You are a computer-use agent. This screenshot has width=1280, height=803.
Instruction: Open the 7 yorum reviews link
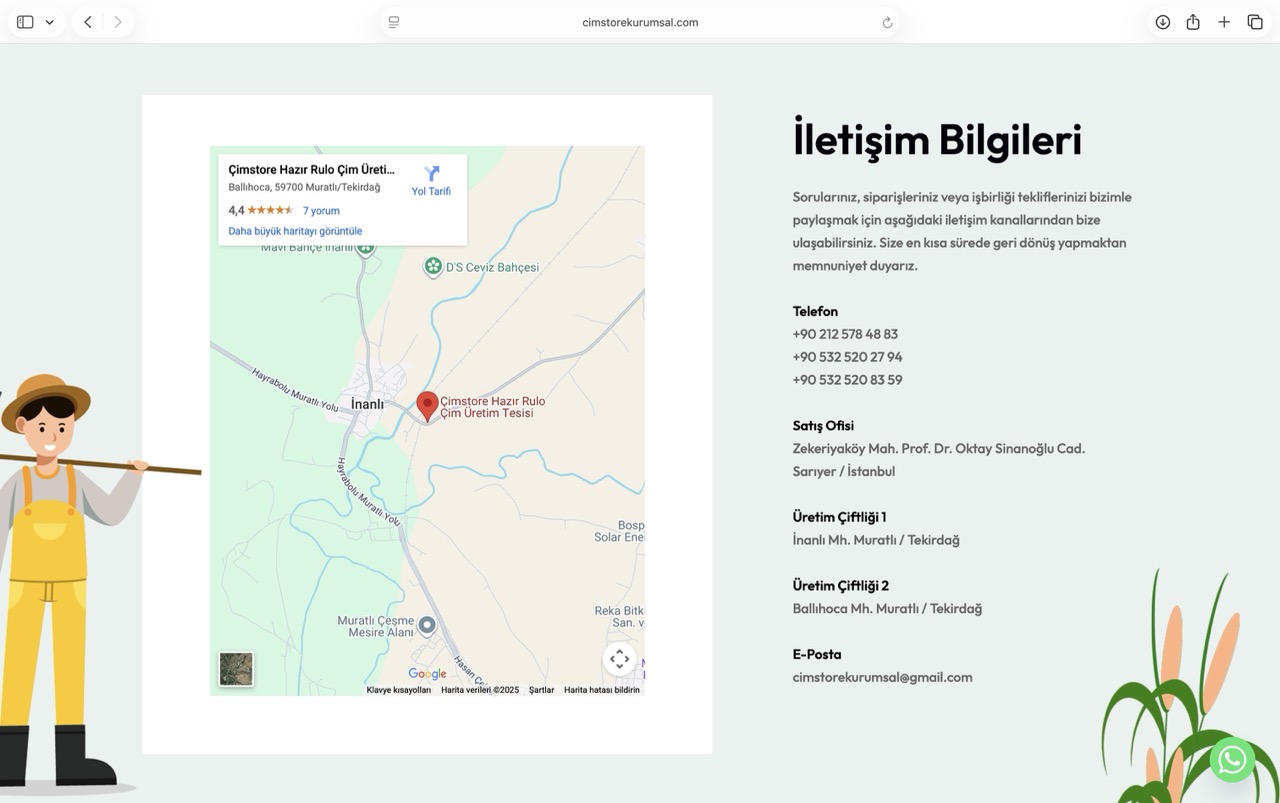[321, 211]
